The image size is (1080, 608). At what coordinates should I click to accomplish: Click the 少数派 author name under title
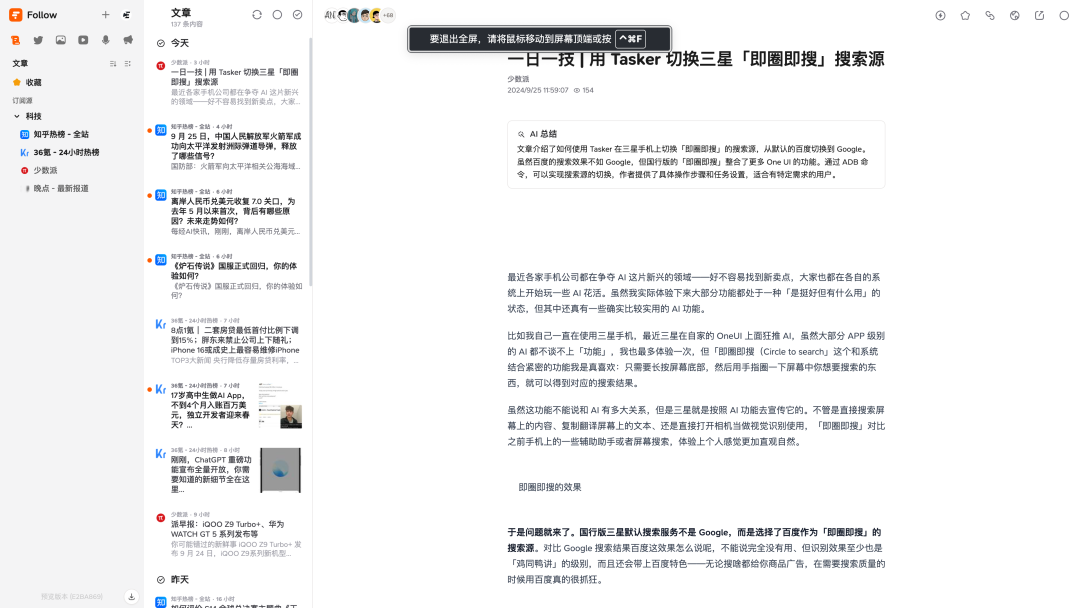click(x=518, y=79)
